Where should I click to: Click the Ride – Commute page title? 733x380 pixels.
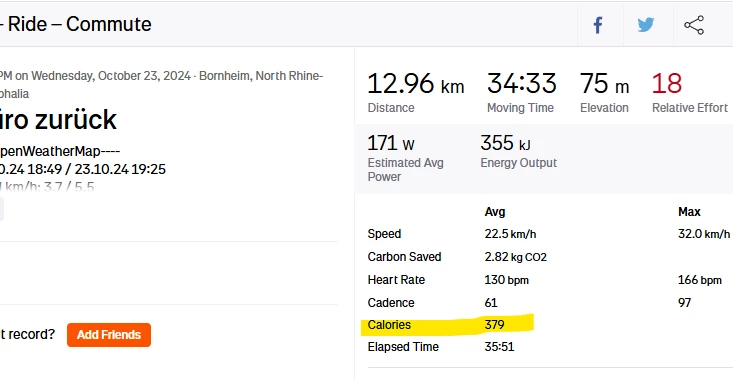click(x=76, y=24)
